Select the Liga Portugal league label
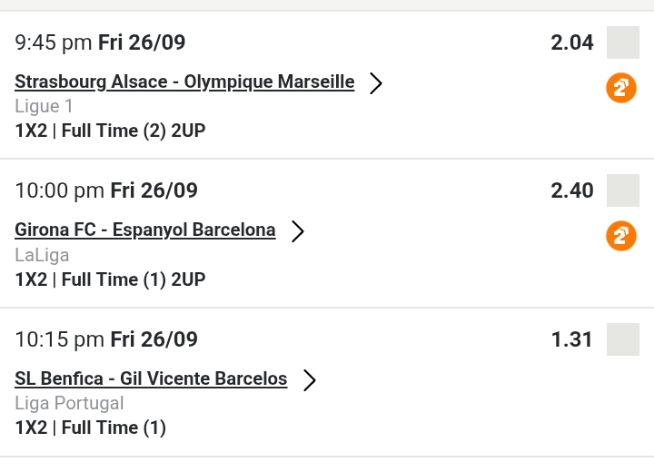 pyautogui.click(x=69, y=404)
